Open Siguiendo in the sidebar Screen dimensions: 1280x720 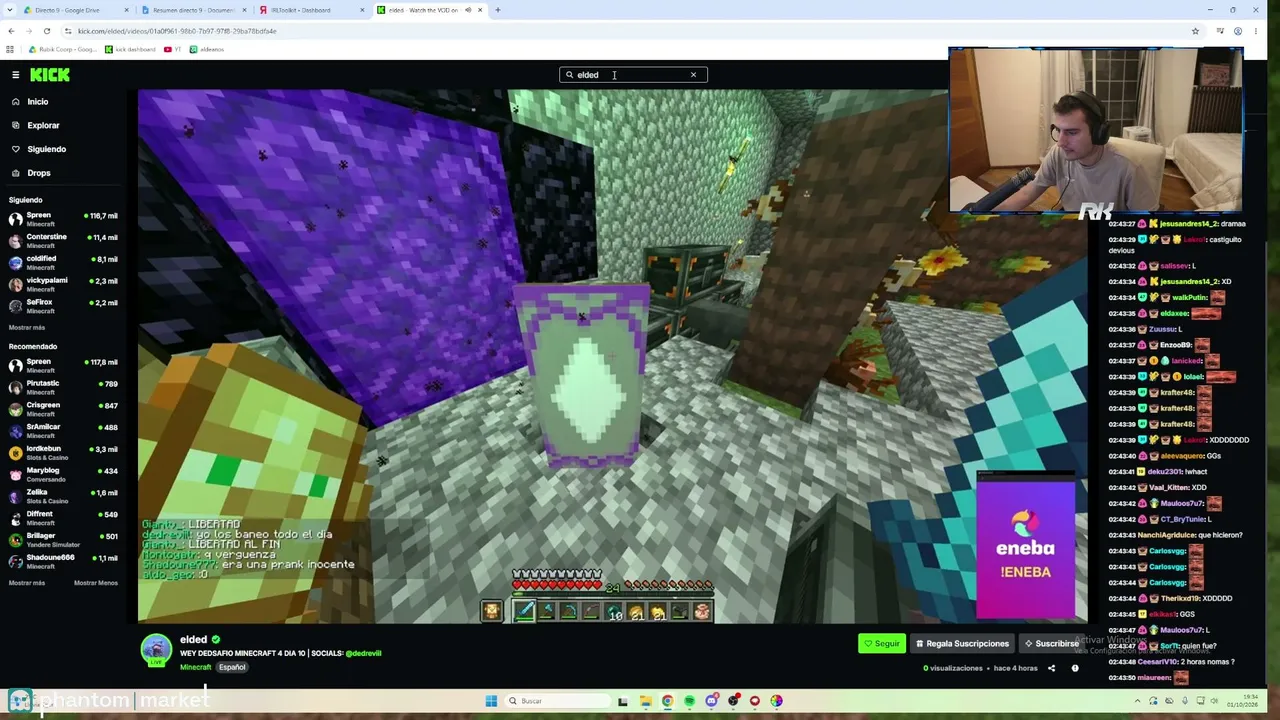[x=39, y=149]
